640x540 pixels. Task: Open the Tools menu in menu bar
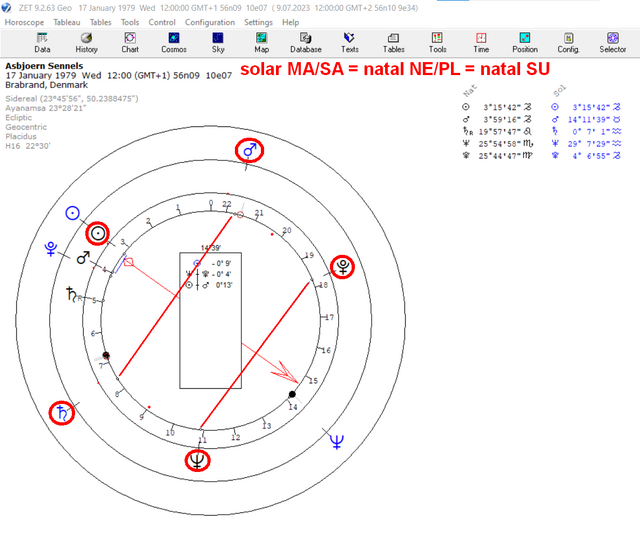pyautogui.click(x=130, y=22)
